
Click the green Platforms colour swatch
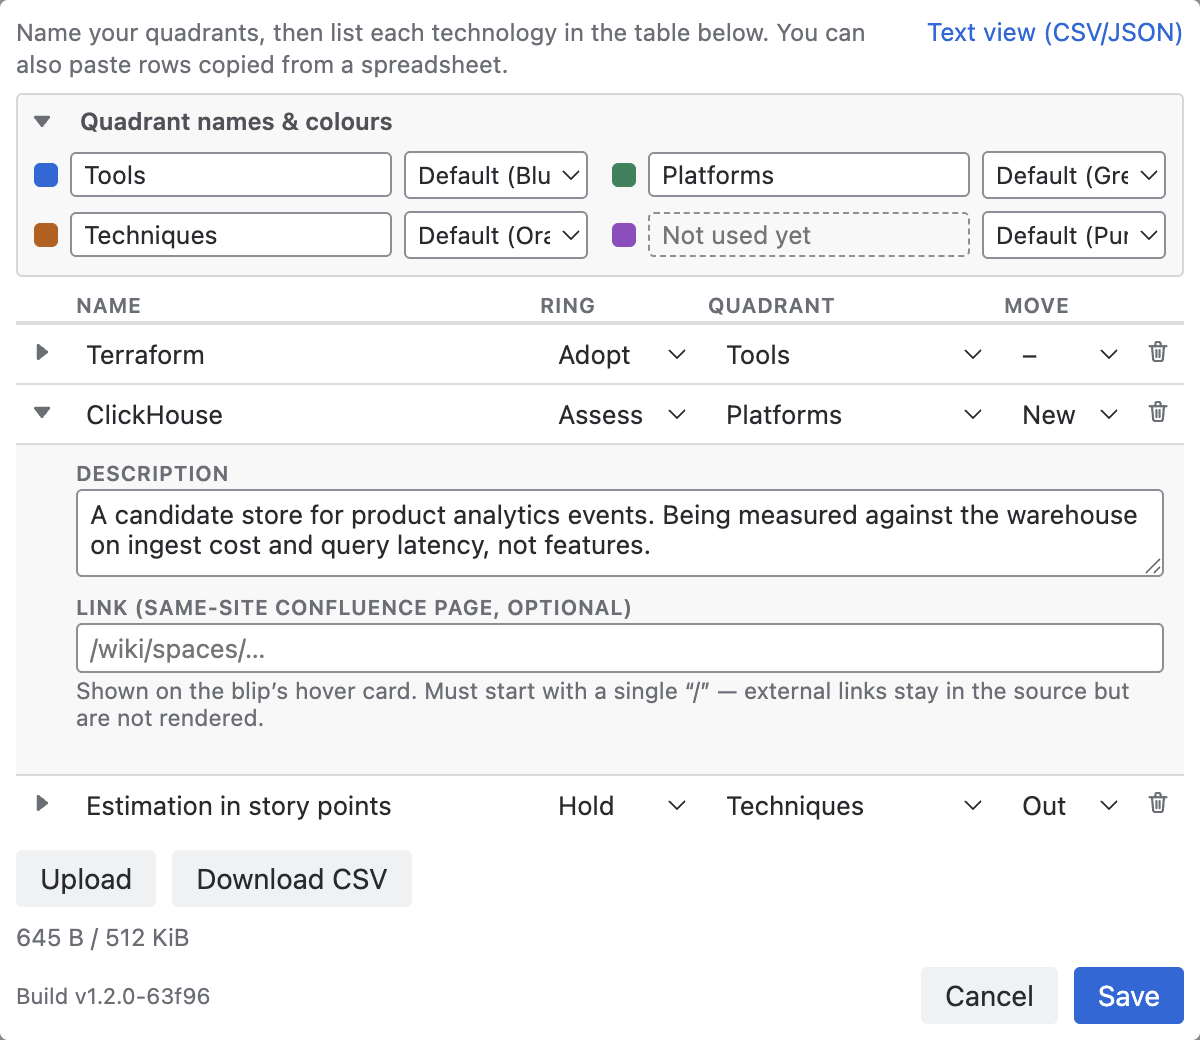point(624,175)
